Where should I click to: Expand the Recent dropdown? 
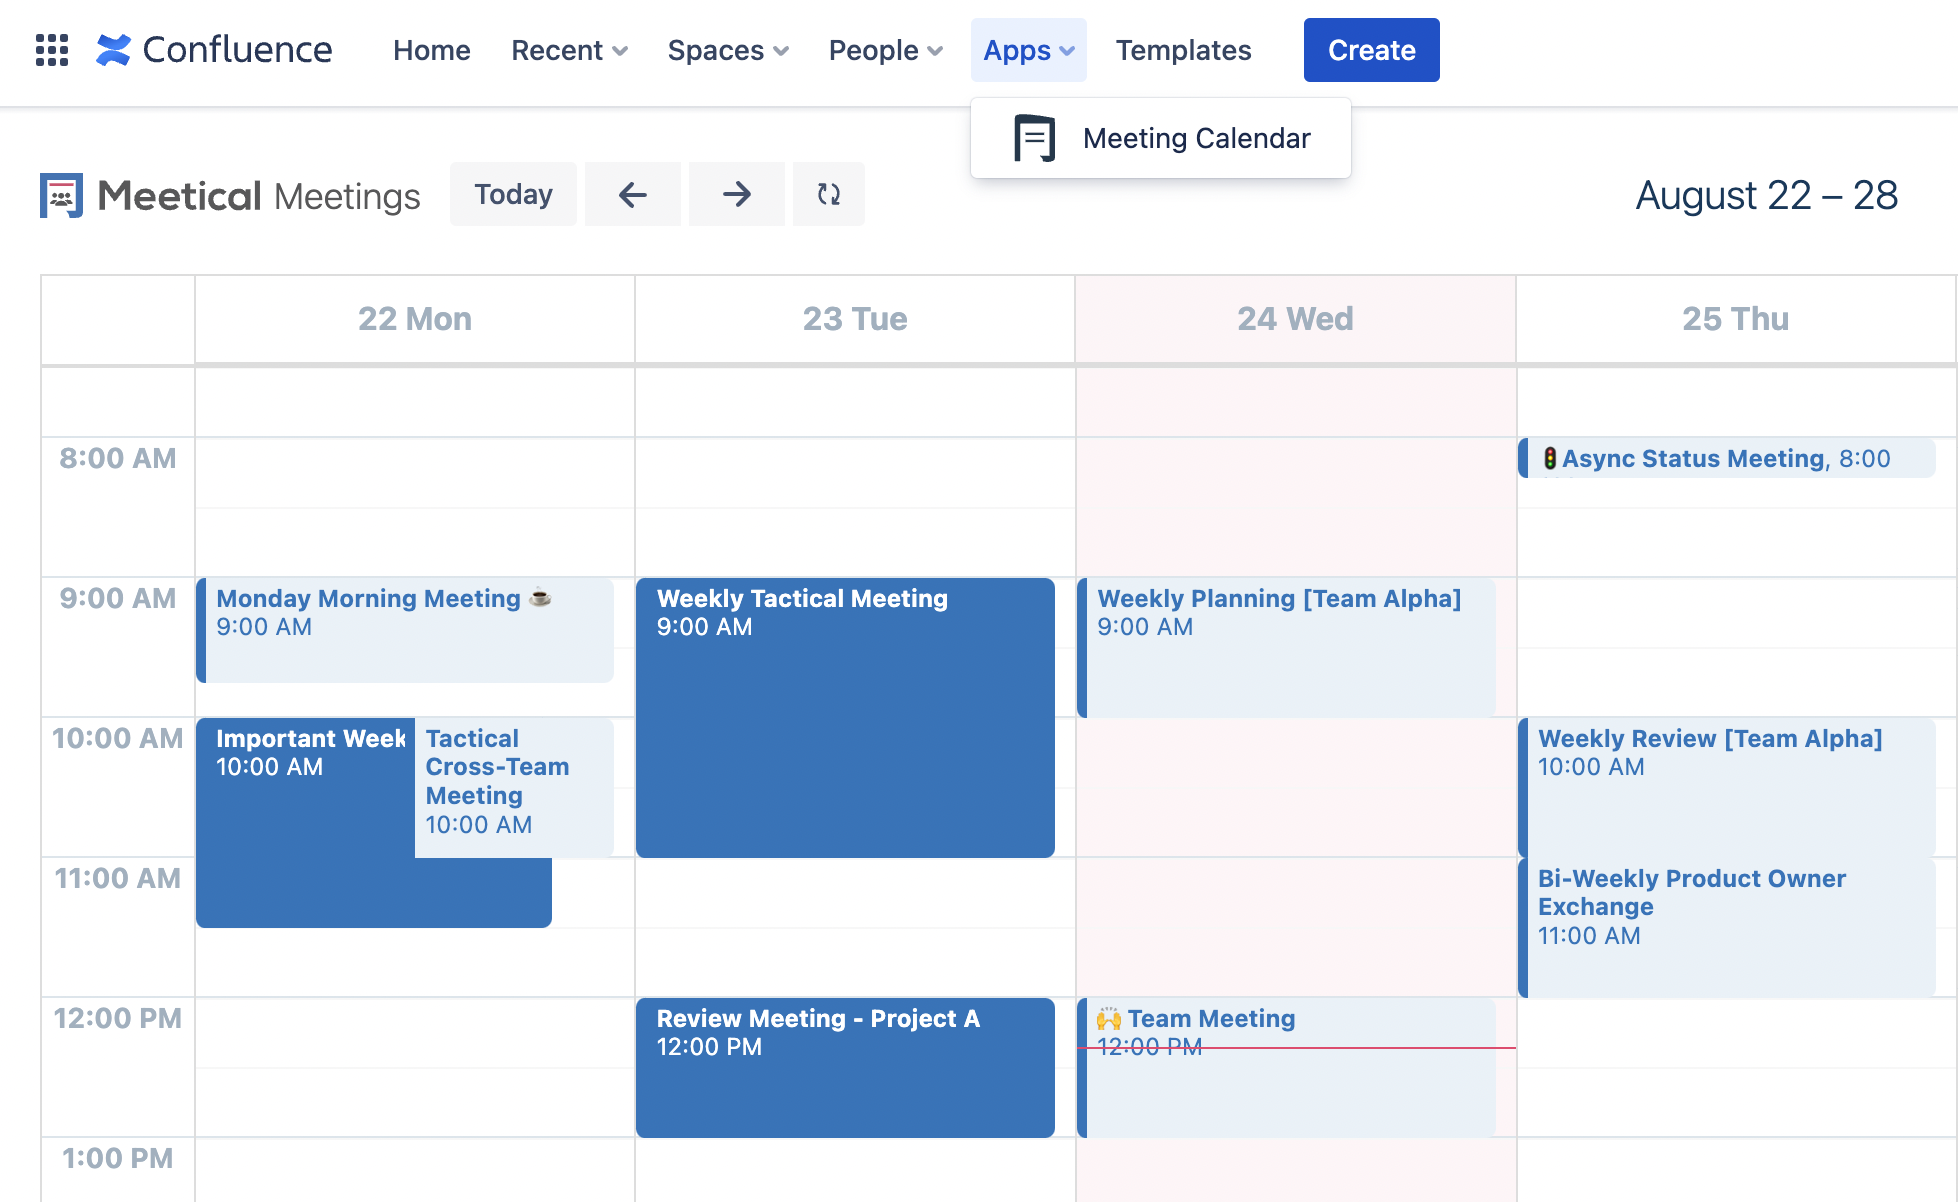pos(568,50)
